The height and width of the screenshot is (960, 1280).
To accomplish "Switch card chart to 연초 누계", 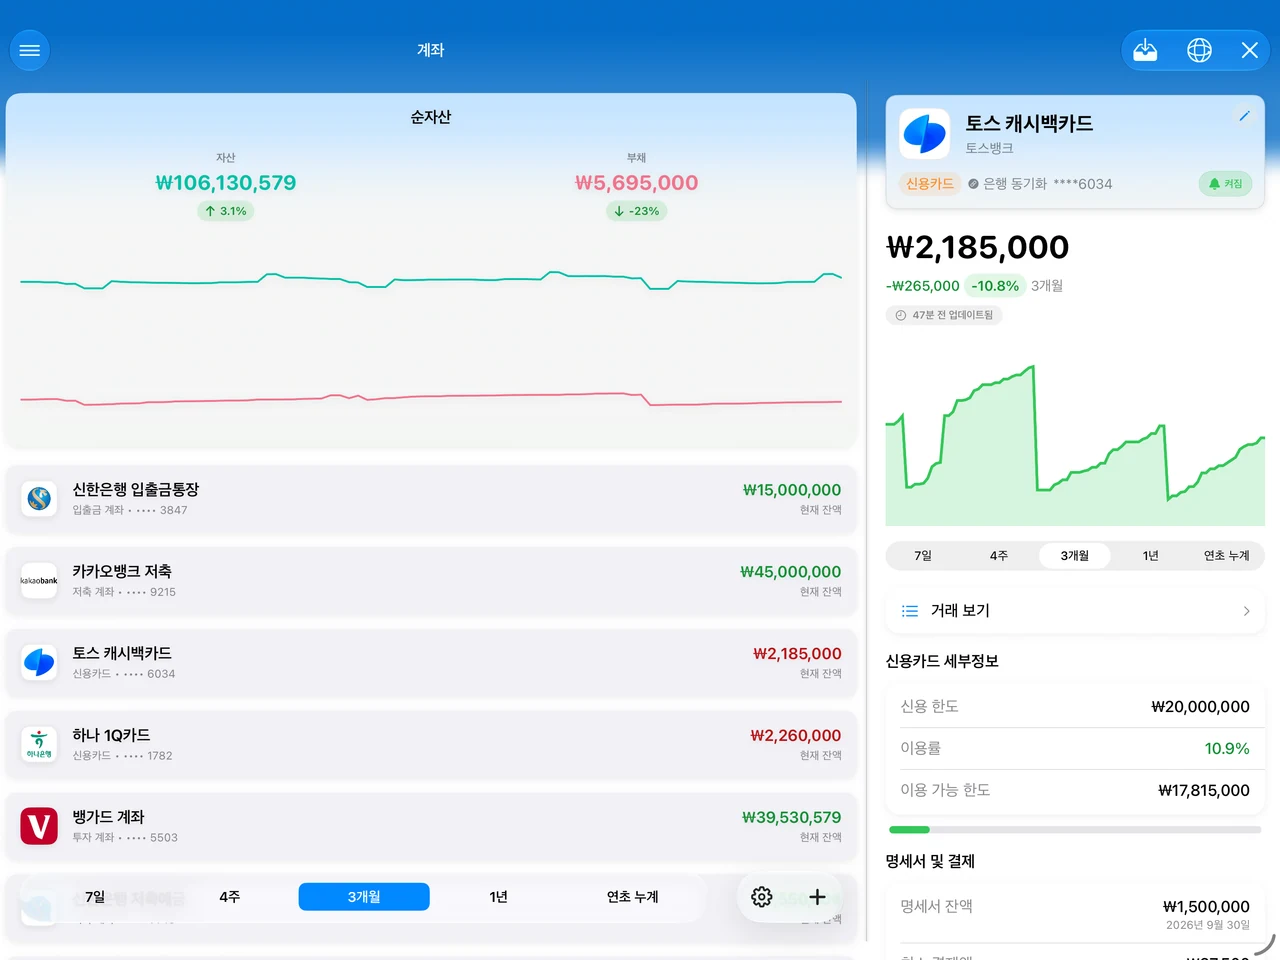I will click(x=1227, y=556).
